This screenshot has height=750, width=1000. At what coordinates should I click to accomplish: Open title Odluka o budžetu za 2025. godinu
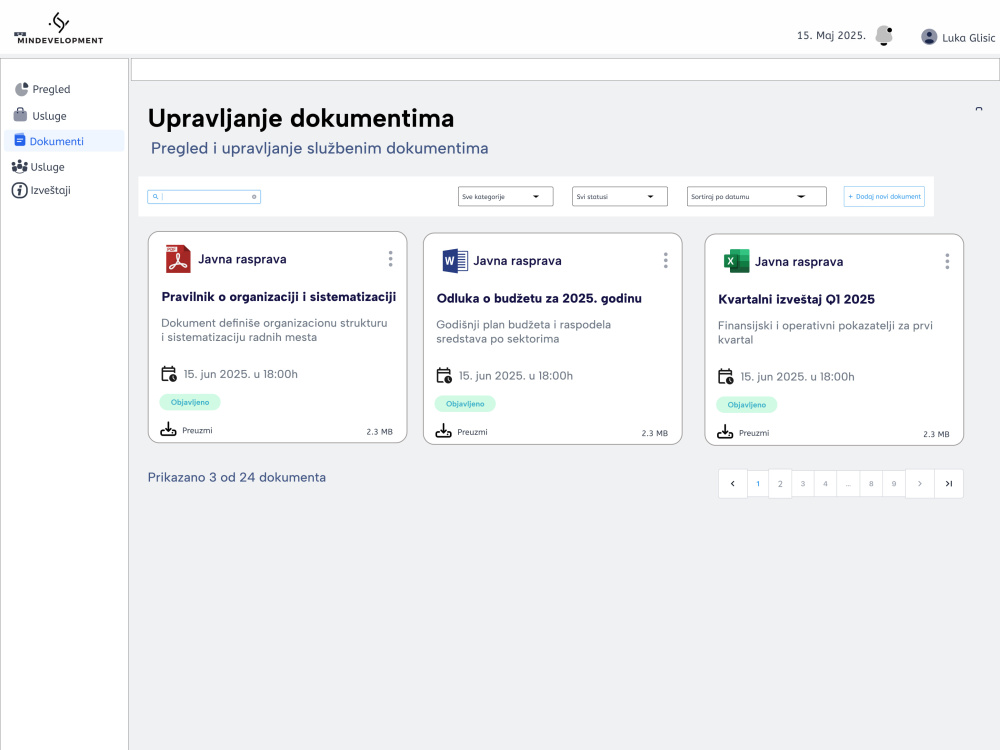click(x=539, y=298)
